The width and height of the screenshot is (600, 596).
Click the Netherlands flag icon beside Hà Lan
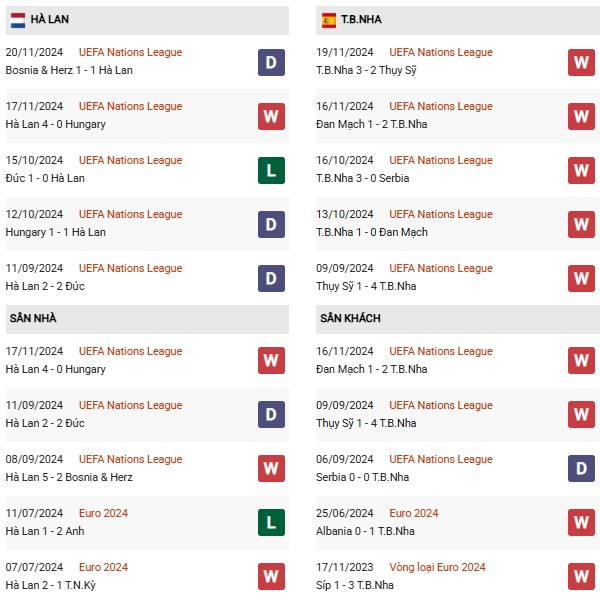18,20
